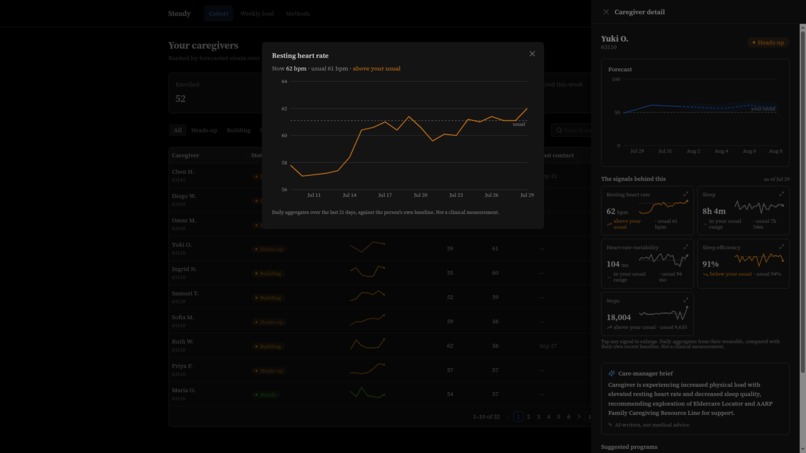Click the caregiver search input field

(x=572, y=130)
